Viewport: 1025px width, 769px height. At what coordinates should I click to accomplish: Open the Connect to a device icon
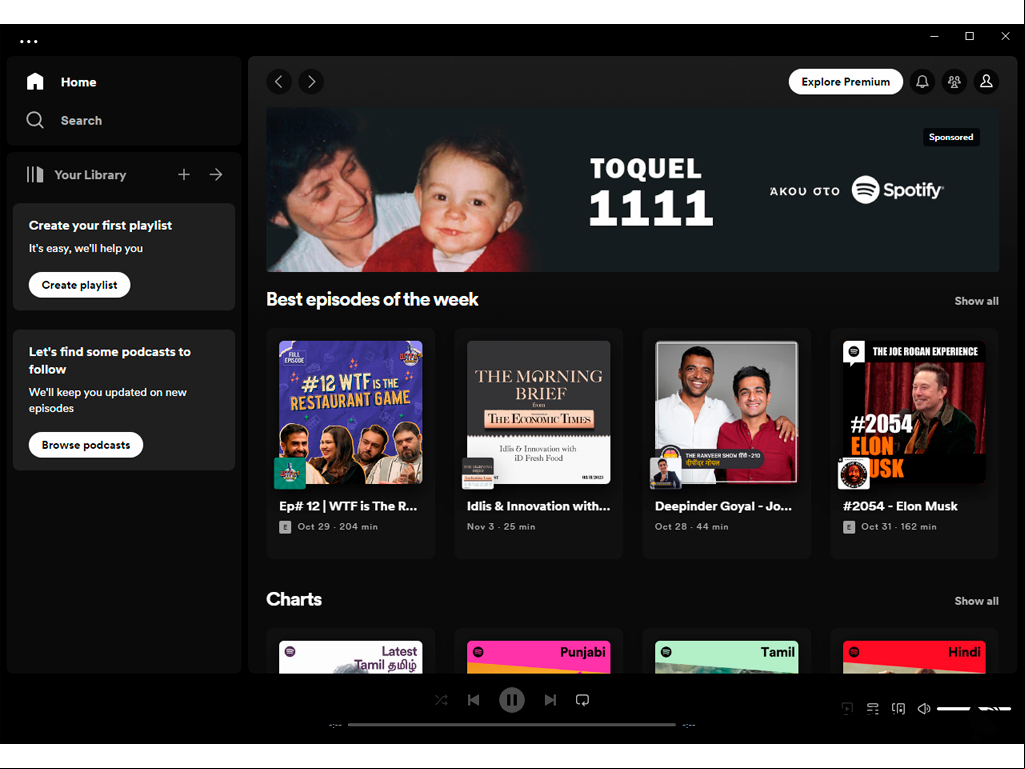899,708
